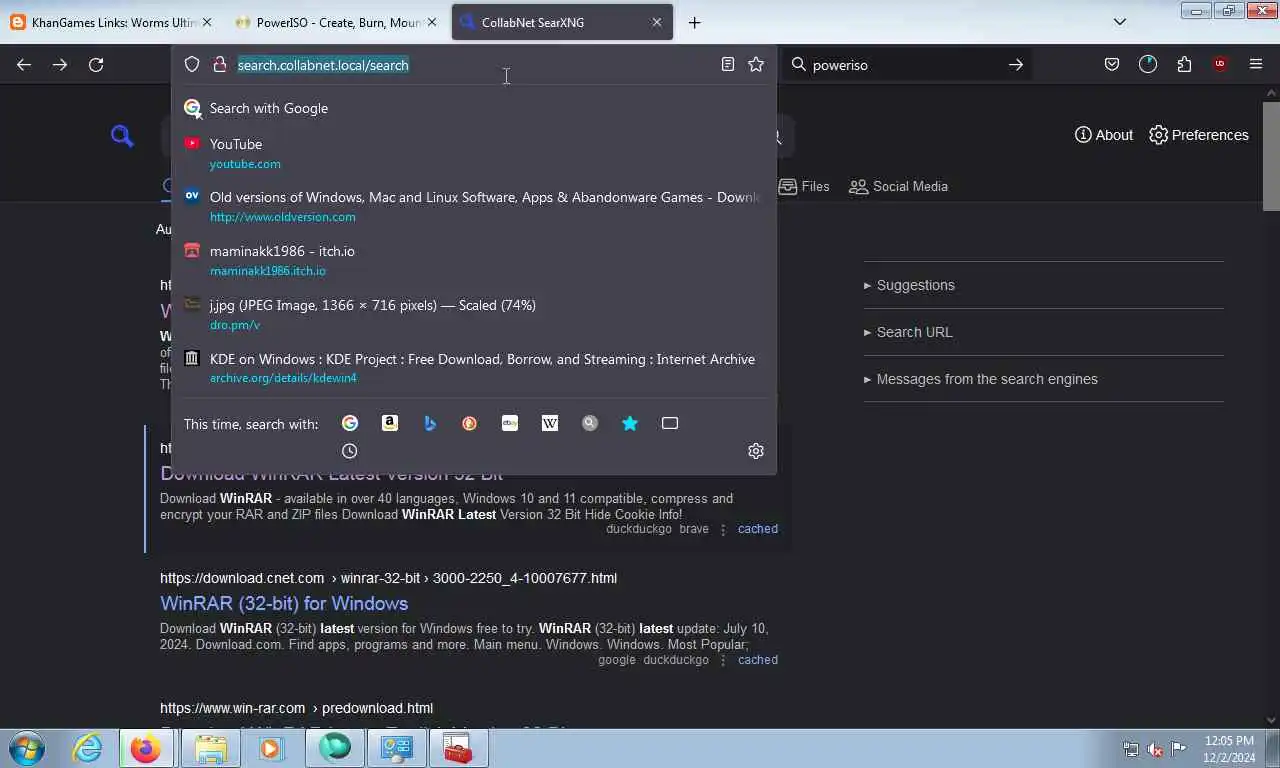The height and width of the screenshot is (768, 1280).
Task: Search bookmarks using the blue star icon
Action: tap(630, 424)
